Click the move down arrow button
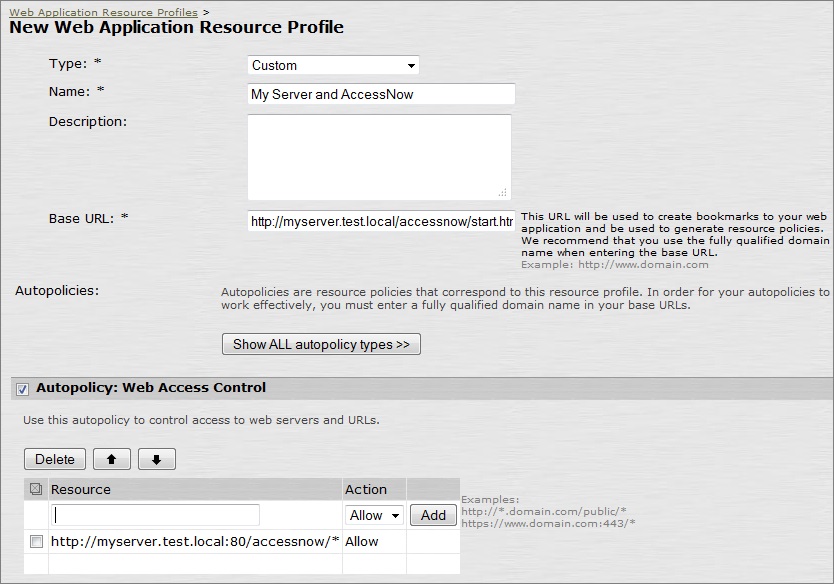834x584 pixels. tap(157, 459)
